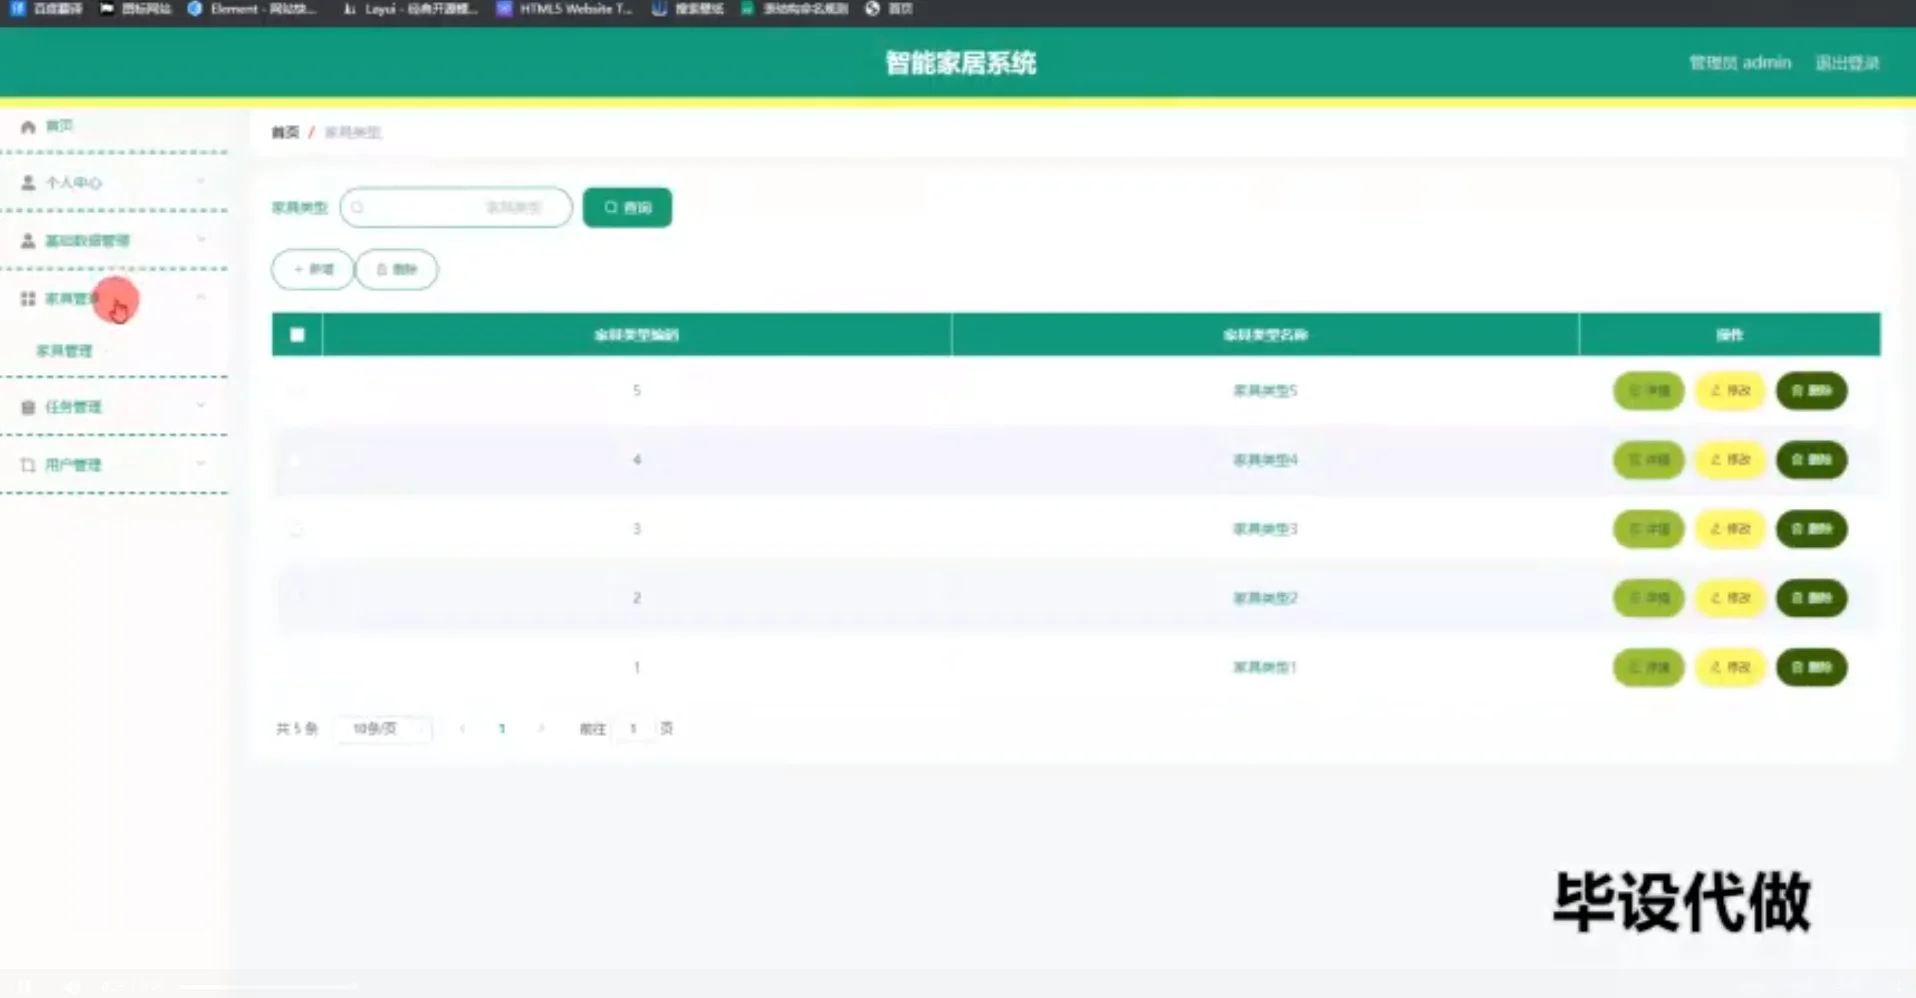The height and width of the screenshot is (998, 1916).
Task: Select the 家具管理 submenu item
Action: click(64, 350)
